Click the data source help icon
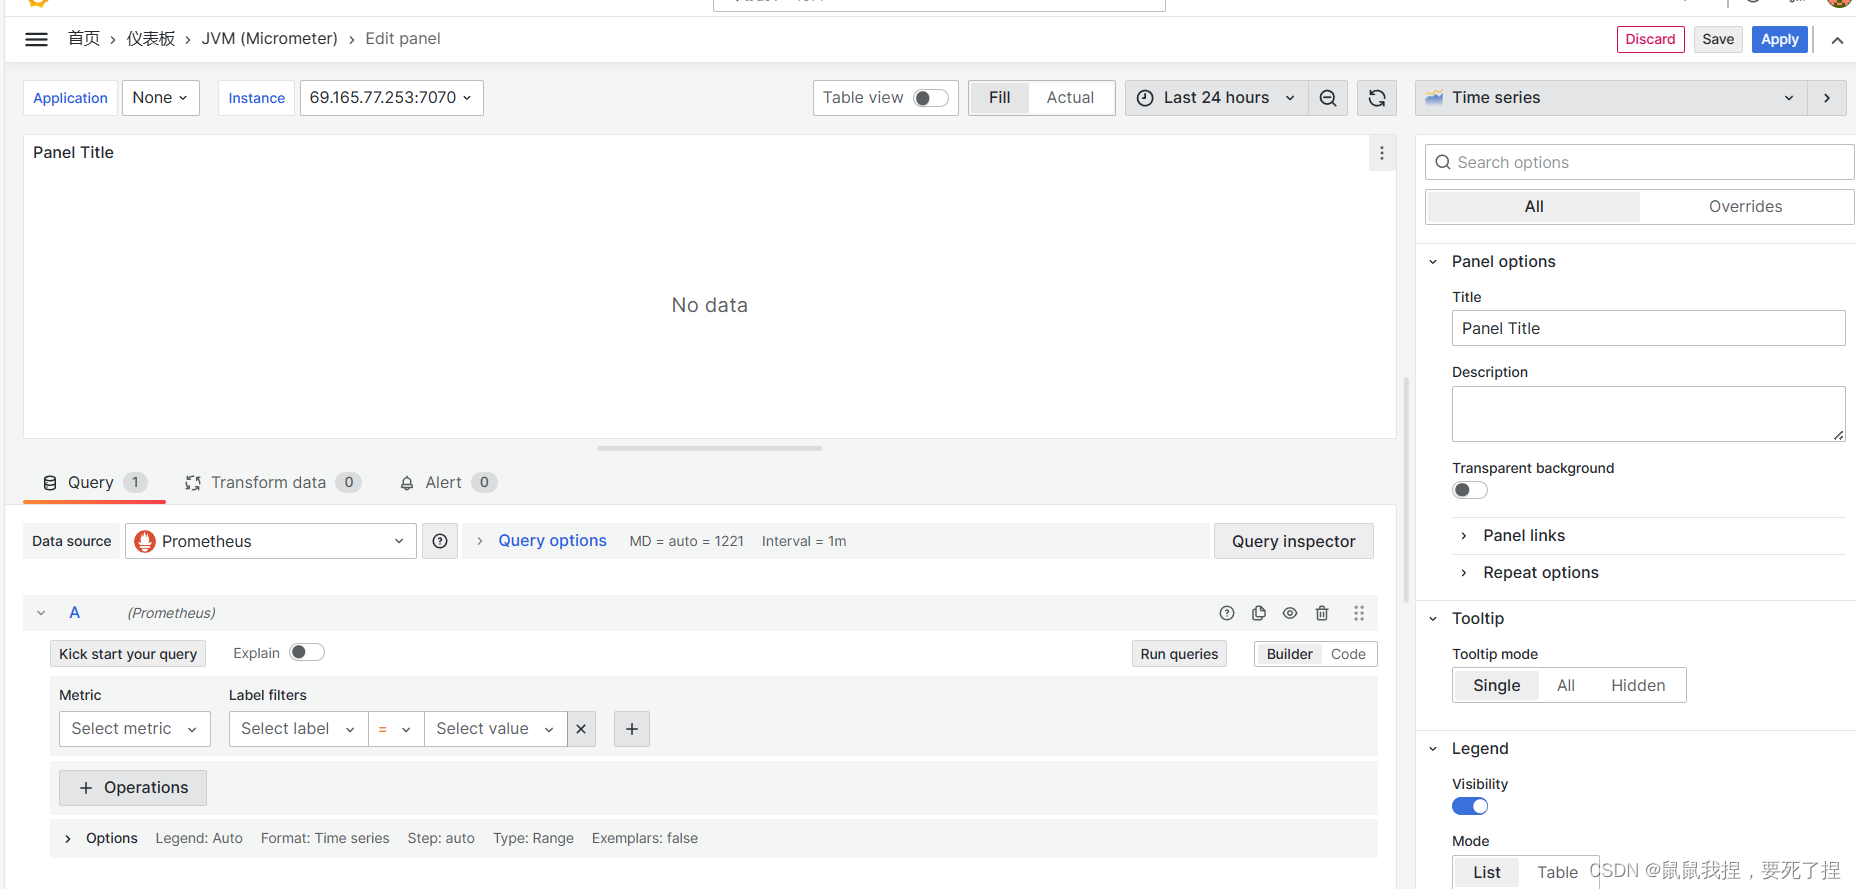This screenshot has width=1856, height=889. coord(440,541)
